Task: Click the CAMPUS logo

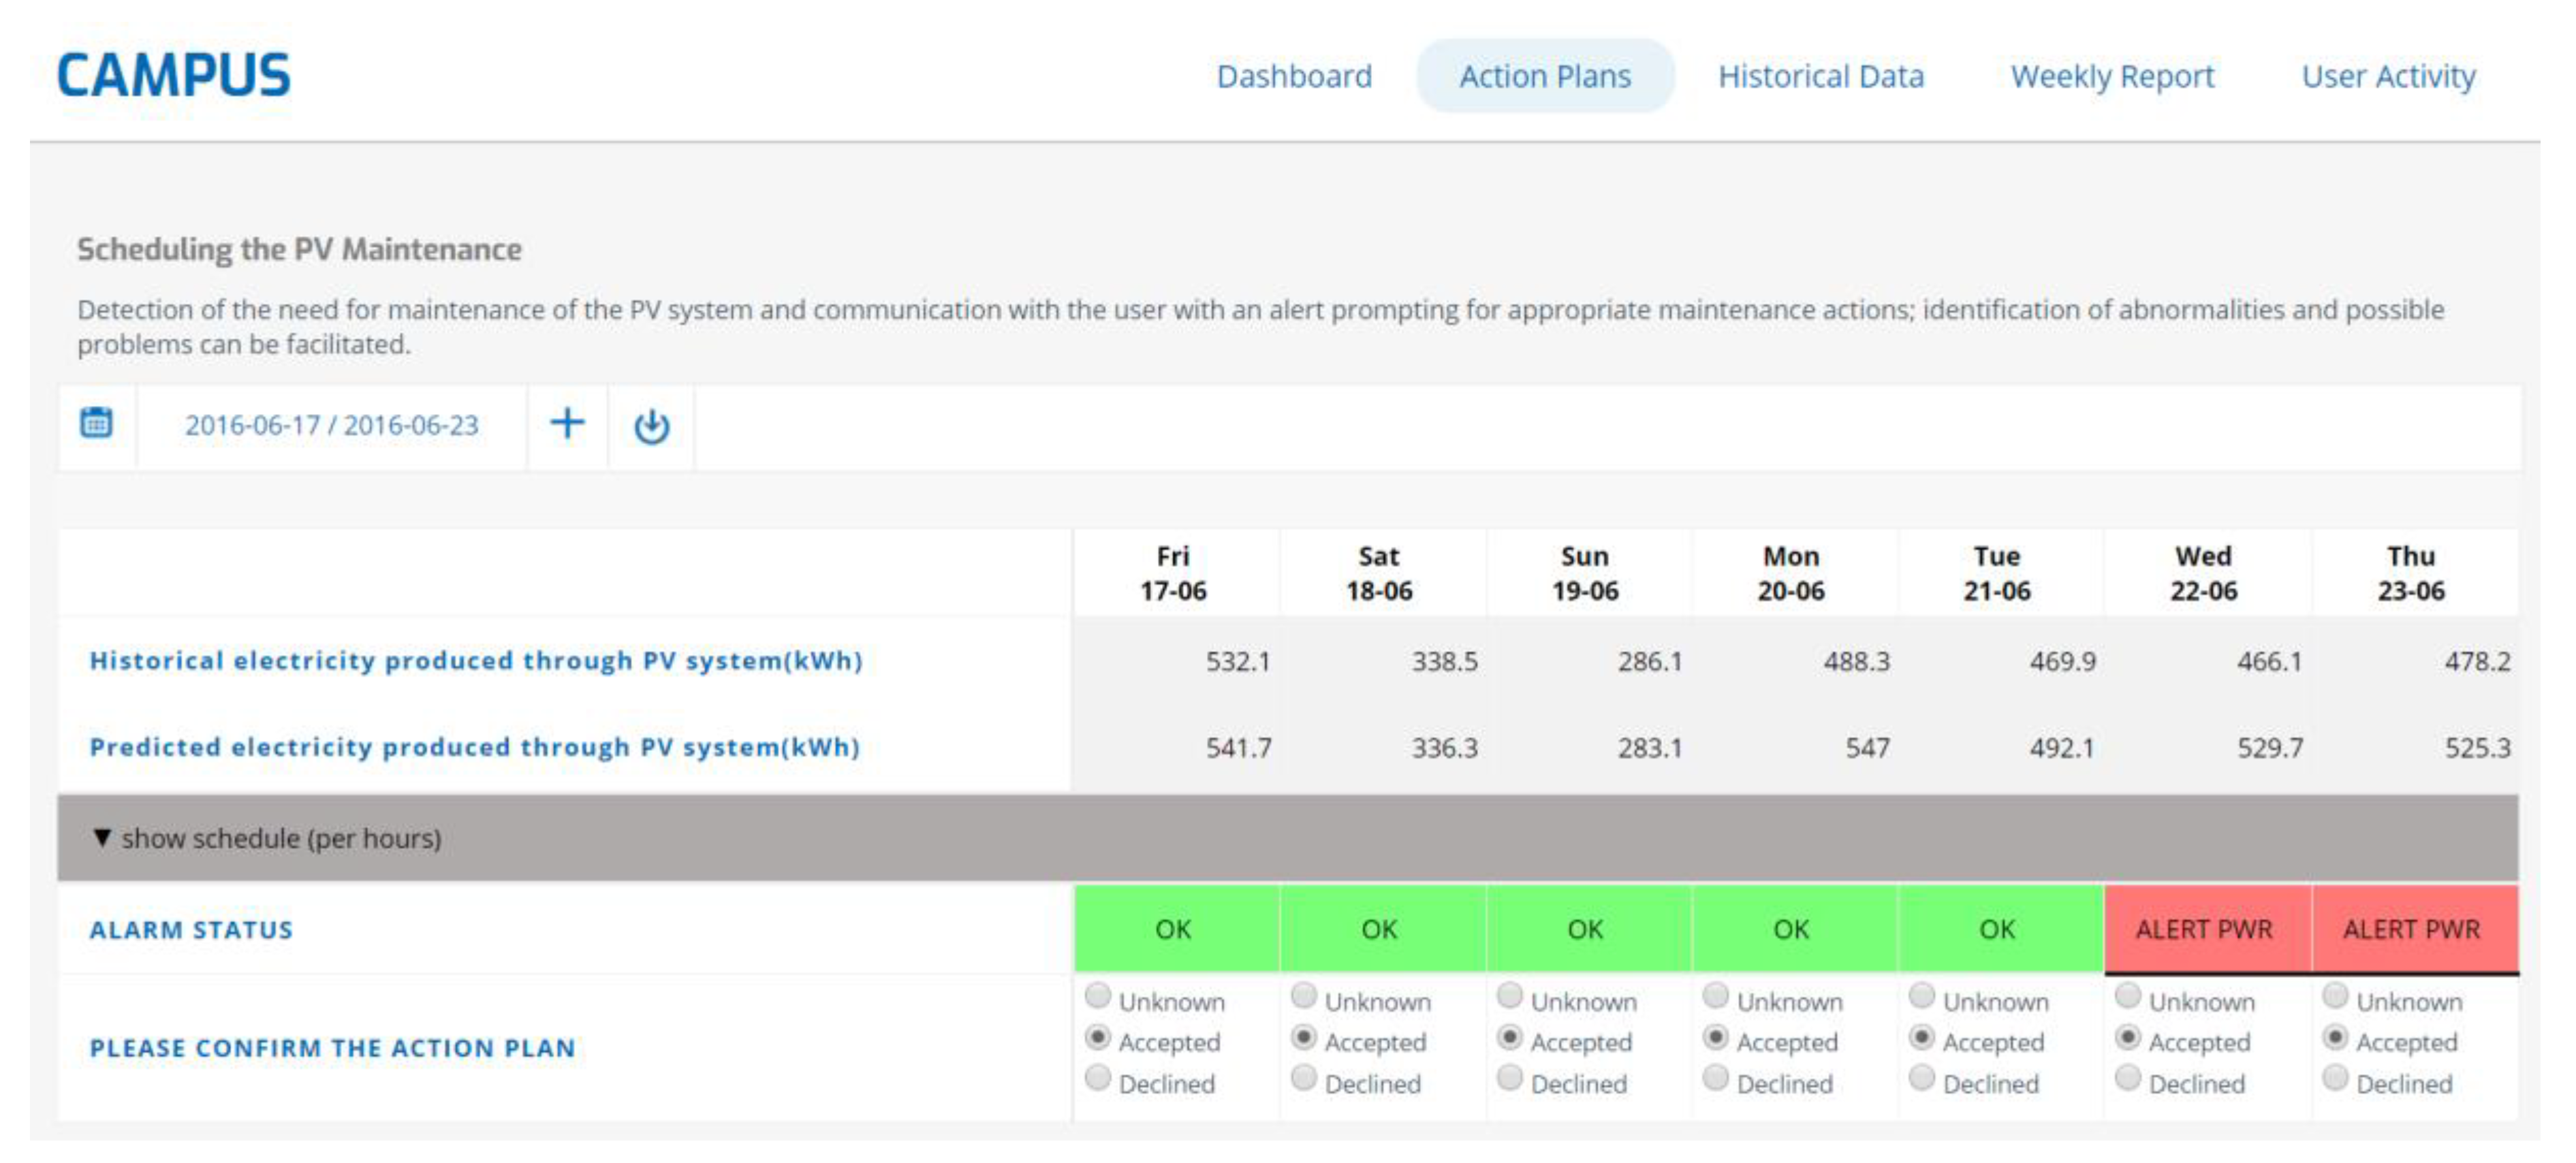Action: 173,76
